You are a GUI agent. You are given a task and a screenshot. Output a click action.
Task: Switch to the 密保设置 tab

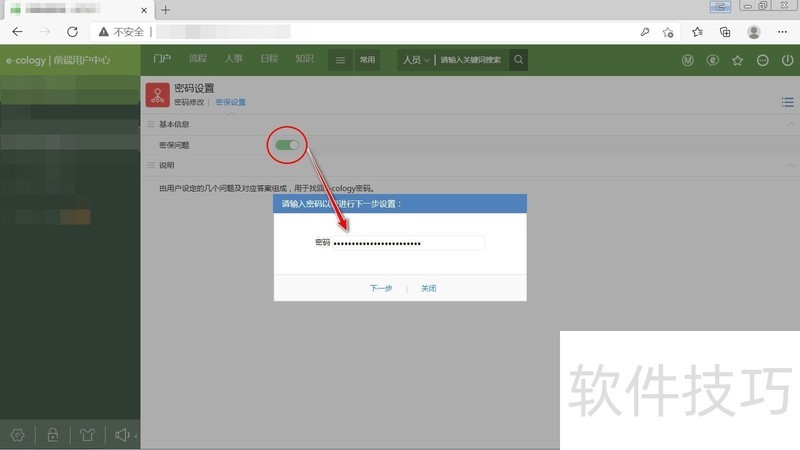point(231,102)
